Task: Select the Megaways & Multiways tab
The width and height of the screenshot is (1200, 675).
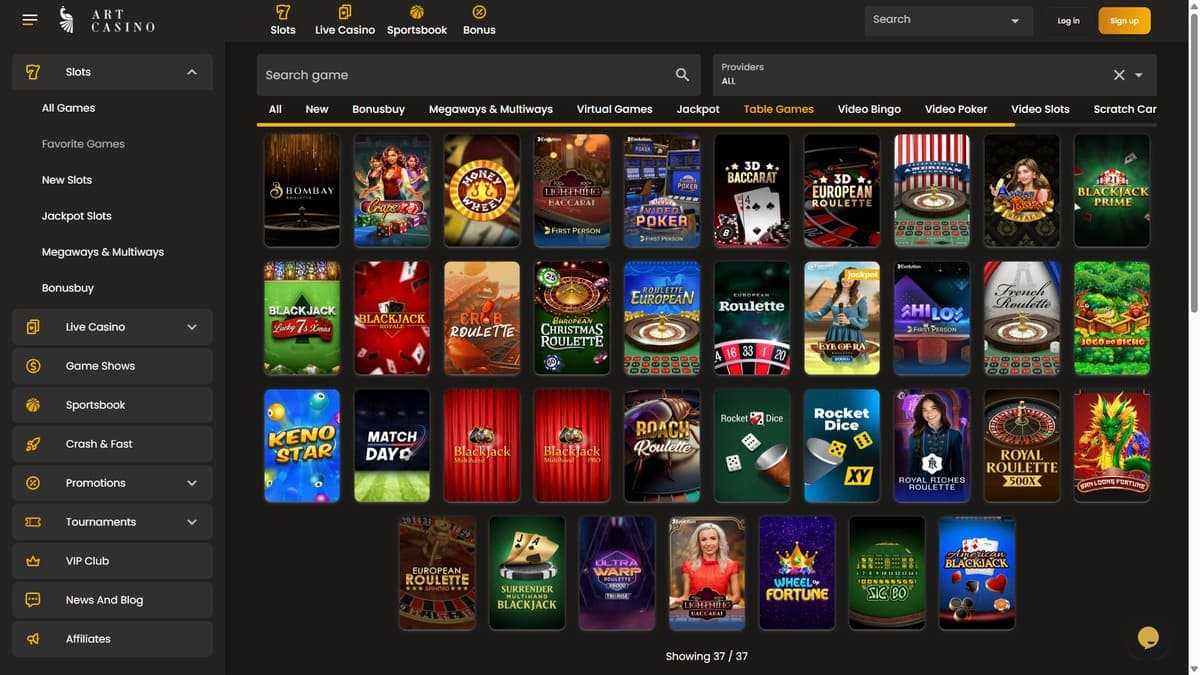Action: pyautogui.click(x=491, y=109)
